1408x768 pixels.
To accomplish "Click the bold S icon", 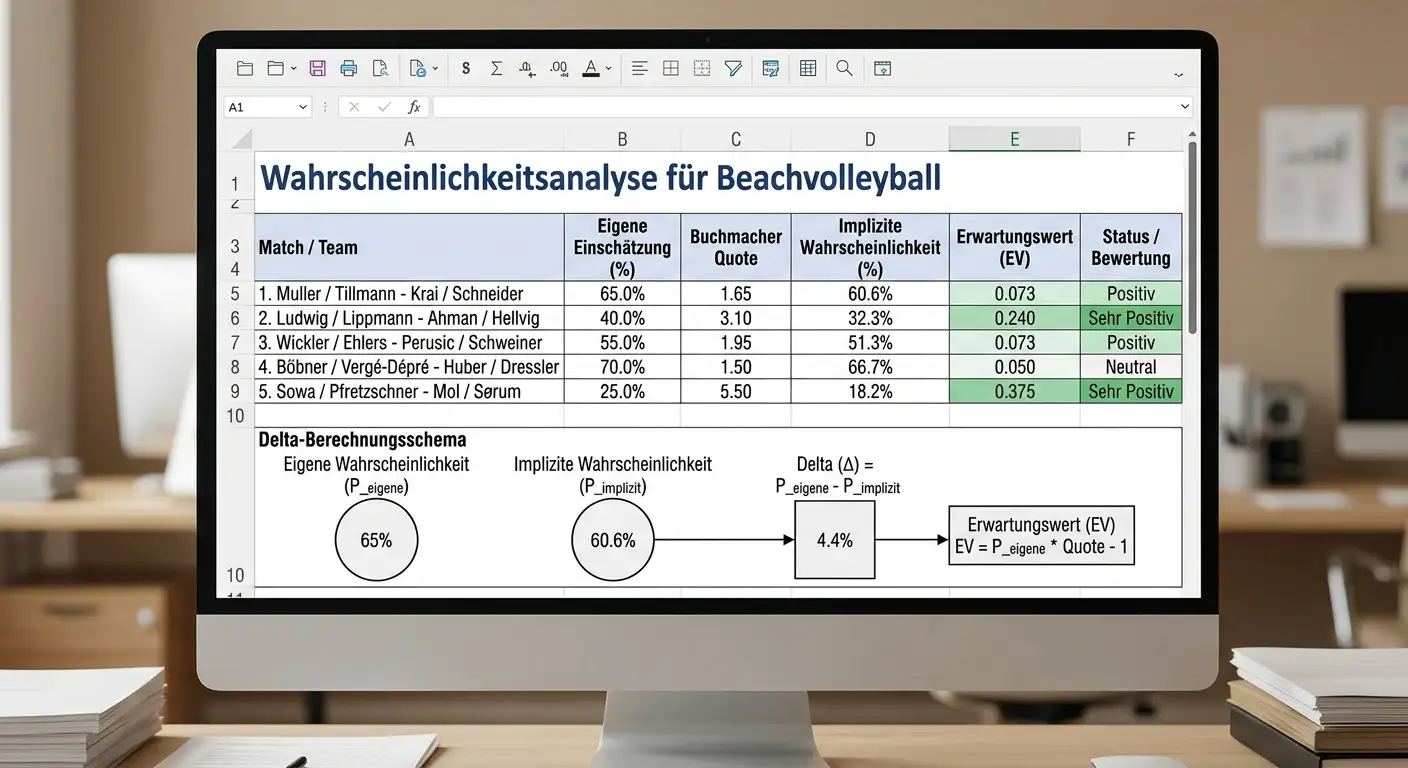I will pos(466,69).
